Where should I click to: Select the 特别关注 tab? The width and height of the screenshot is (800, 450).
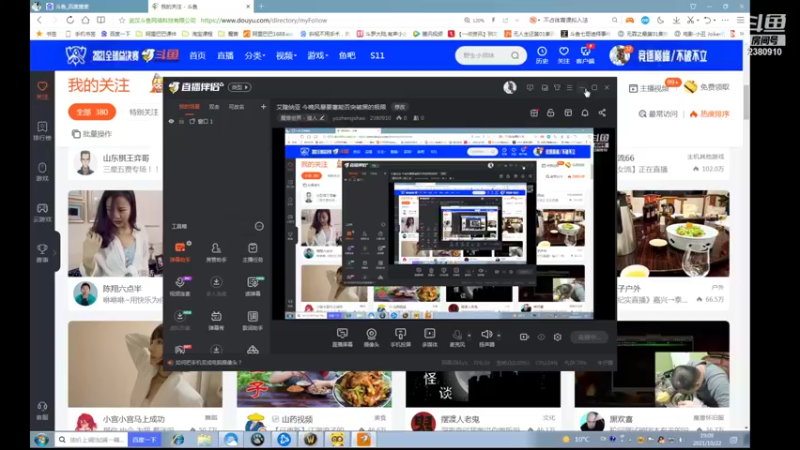144,112
